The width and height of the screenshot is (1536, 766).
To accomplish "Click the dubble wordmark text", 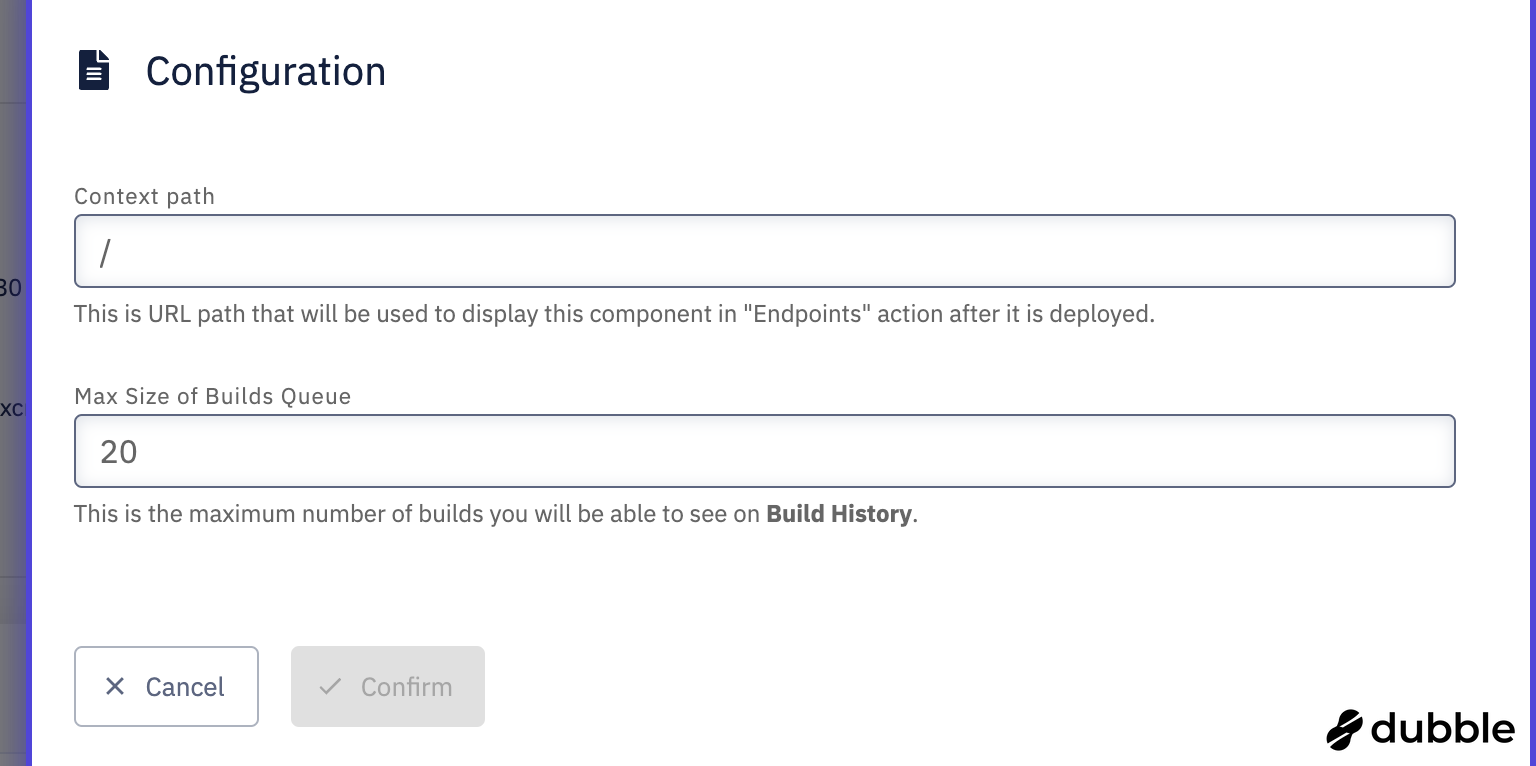I will [1443, 728].
